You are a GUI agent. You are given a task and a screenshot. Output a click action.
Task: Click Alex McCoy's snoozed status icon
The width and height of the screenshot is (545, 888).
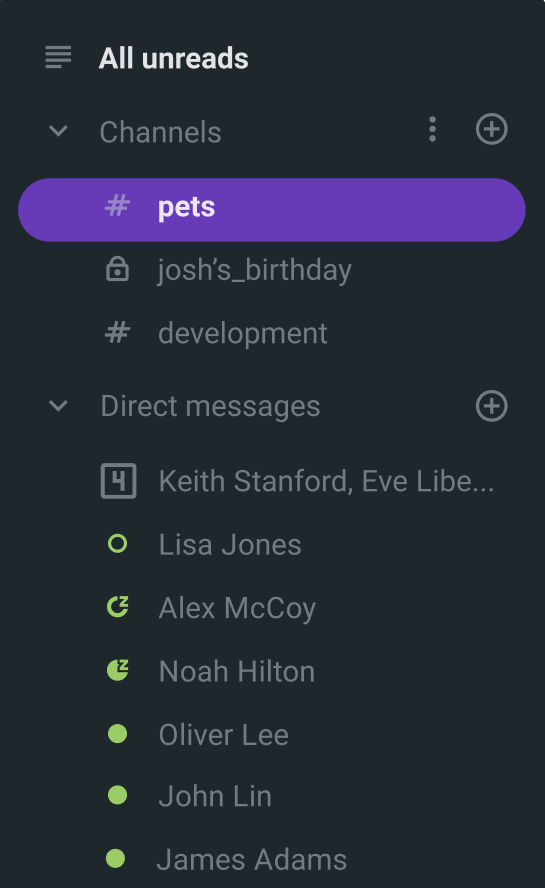(118, 607)
